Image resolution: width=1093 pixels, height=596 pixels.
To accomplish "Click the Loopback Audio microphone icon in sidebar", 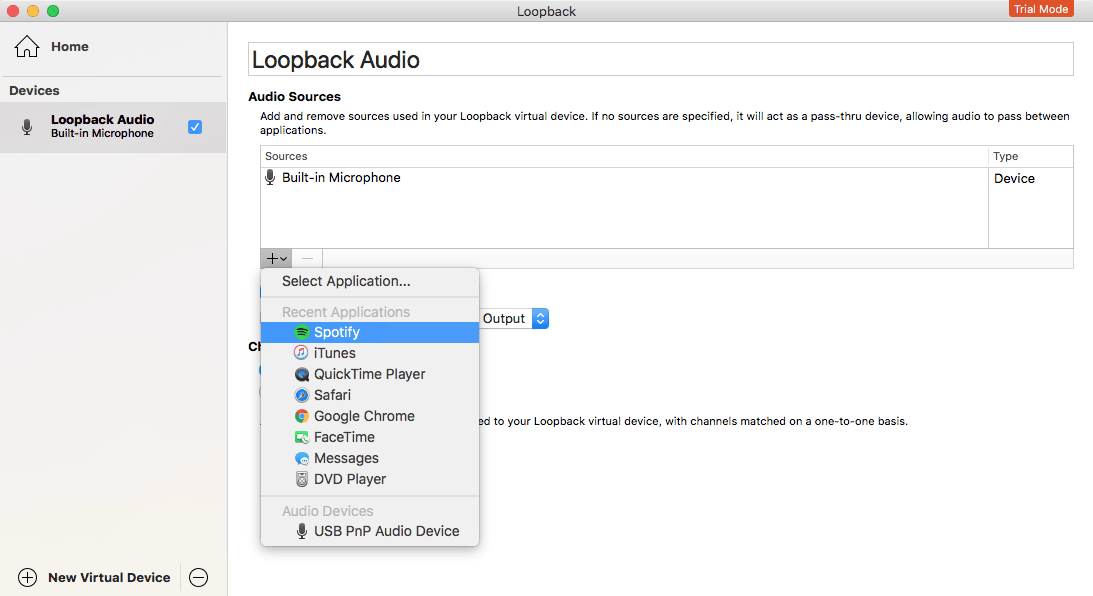I will [x=27, y=127].
